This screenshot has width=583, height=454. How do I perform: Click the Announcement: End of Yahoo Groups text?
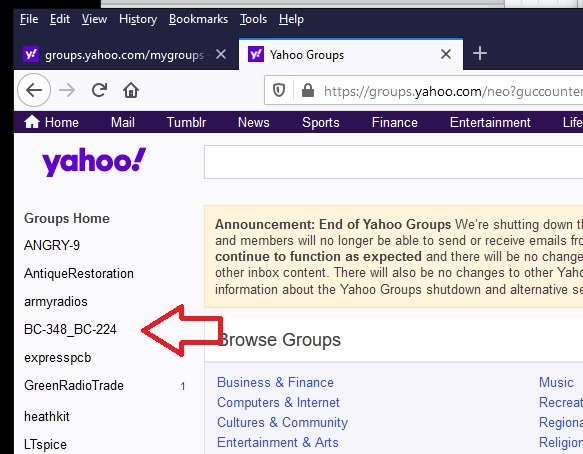pyautogui.click(x=333, y=225)
